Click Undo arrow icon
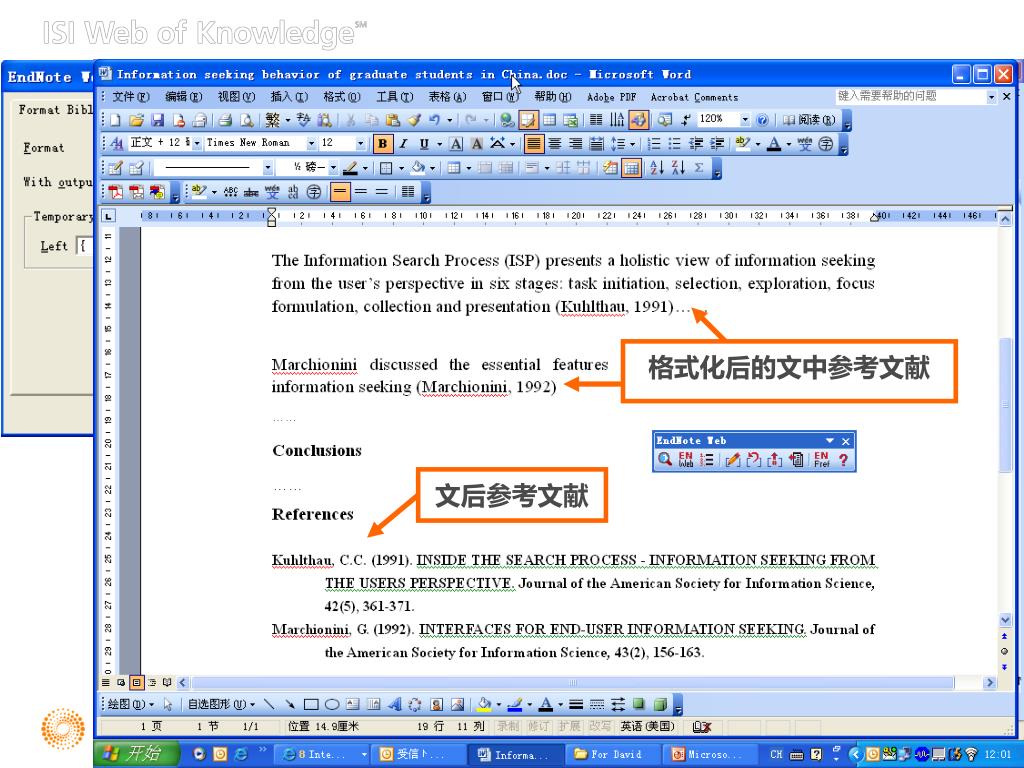1024x768 pixels. click(x=435, y=120)
